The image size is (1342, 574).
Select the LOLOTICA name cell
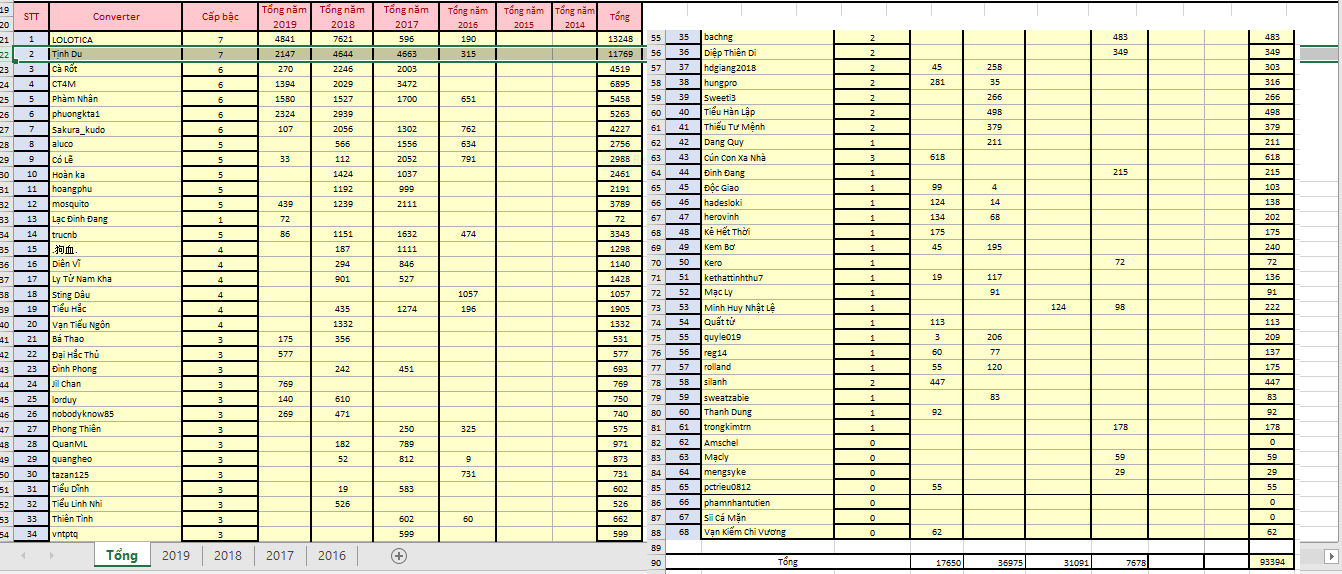[116, 39]
